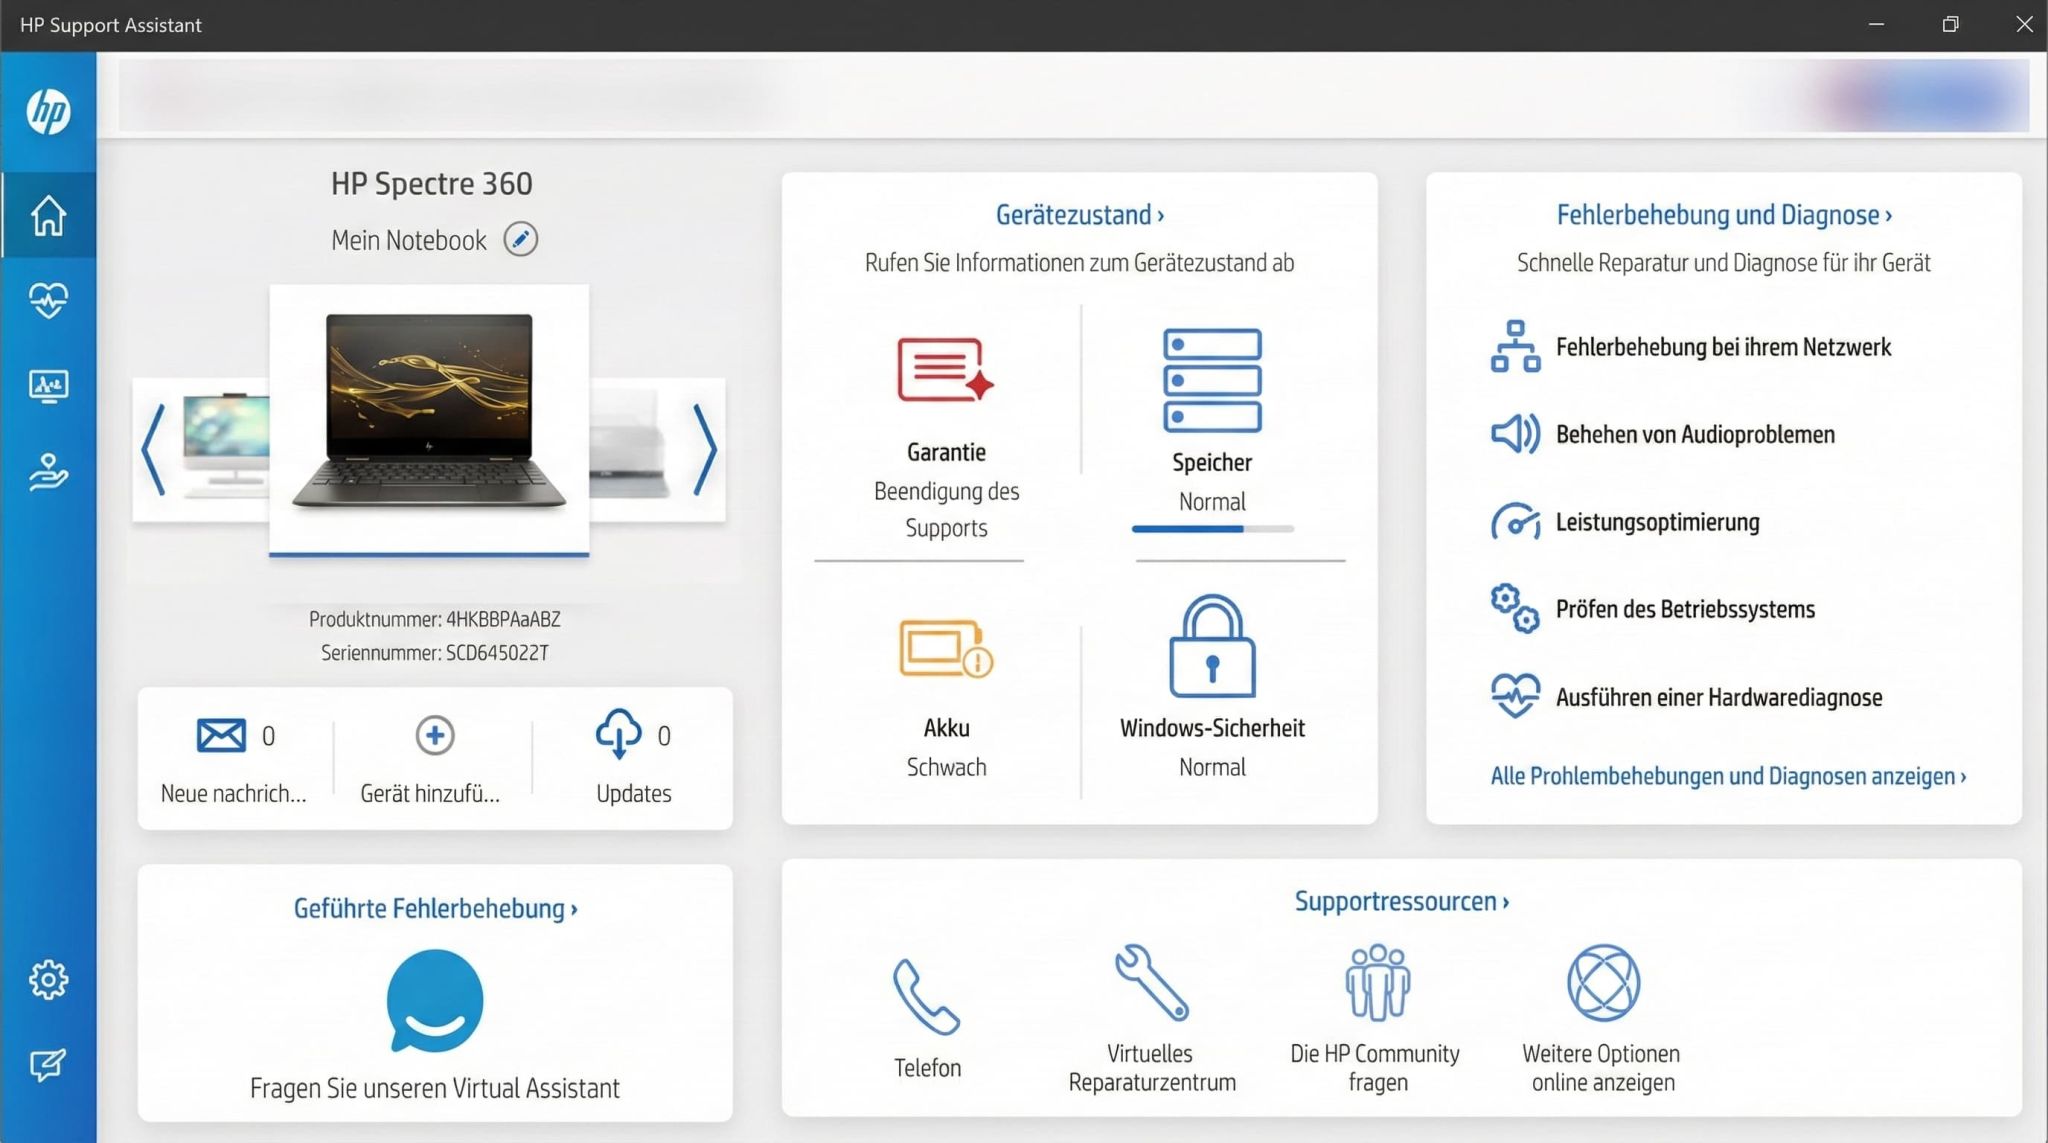This screenshot has height=1143, width=2048.
Task: Open Fehlerbehebung bei ihrem Netzwerk
Action: [1722, 347]
